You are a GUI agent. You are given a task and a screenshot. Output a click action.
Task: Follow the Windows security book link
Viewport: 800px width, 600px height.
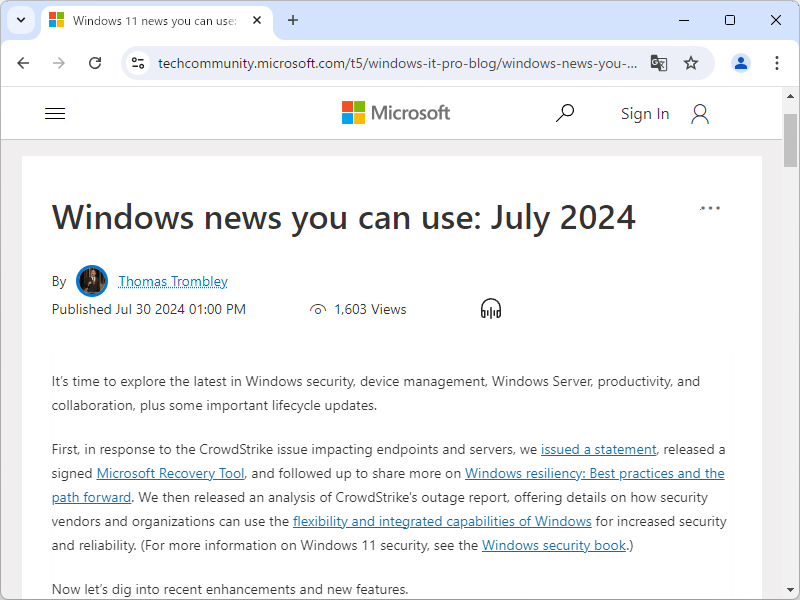click(552, 545)
